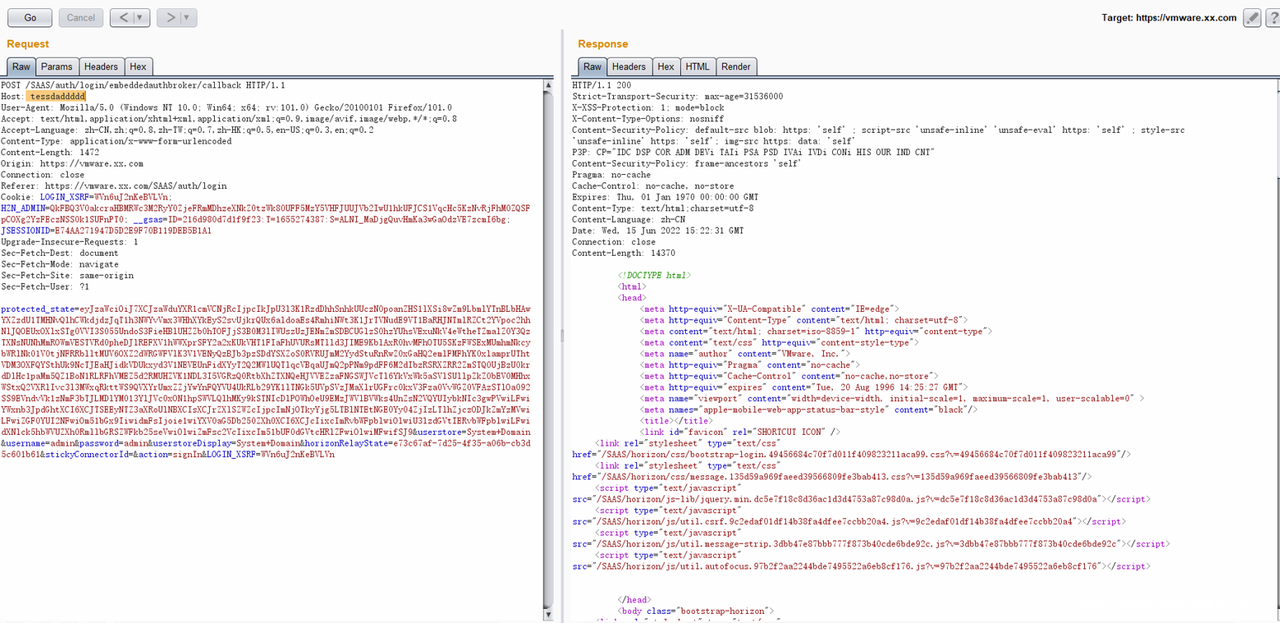Switch to response HTML tab

pos(697,67)
